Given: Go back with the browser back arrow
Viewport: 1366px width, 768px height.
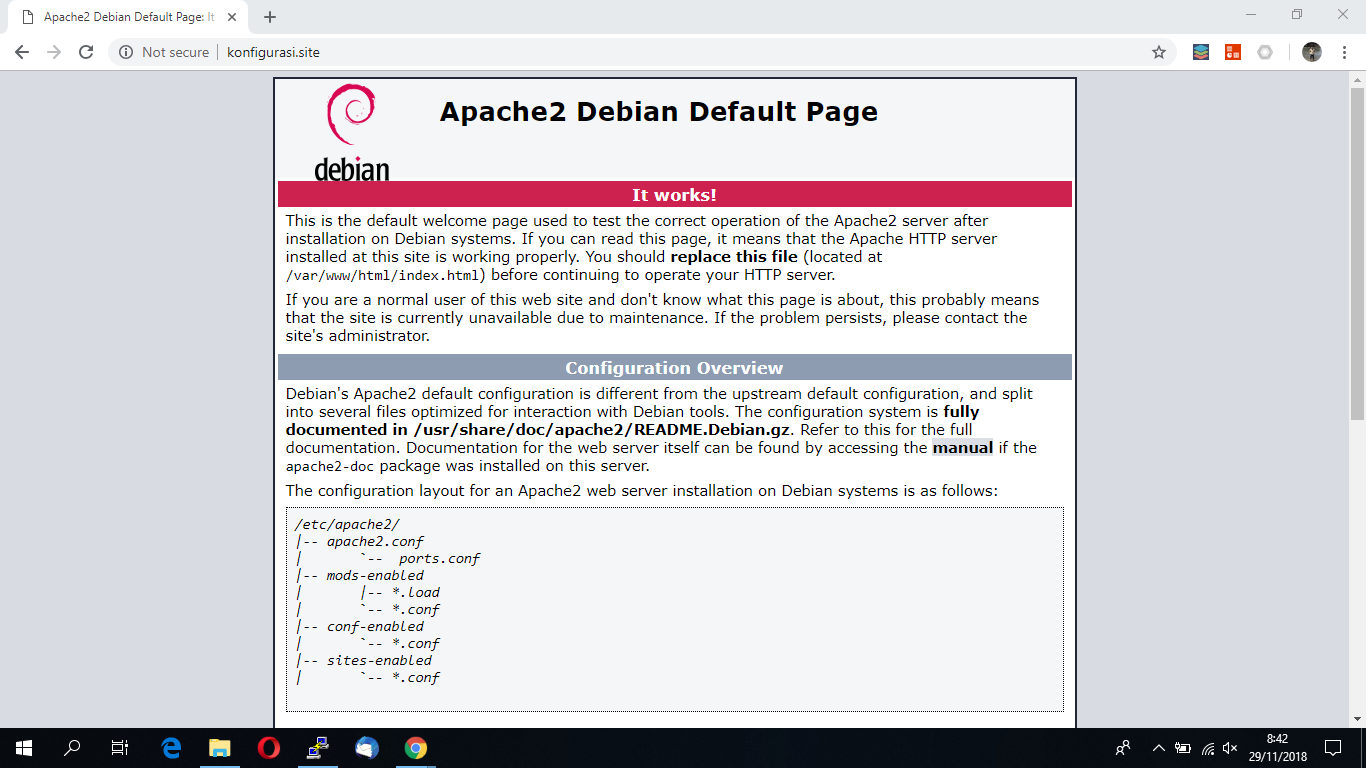Looking at the screenshot, I should coord(22,52).
